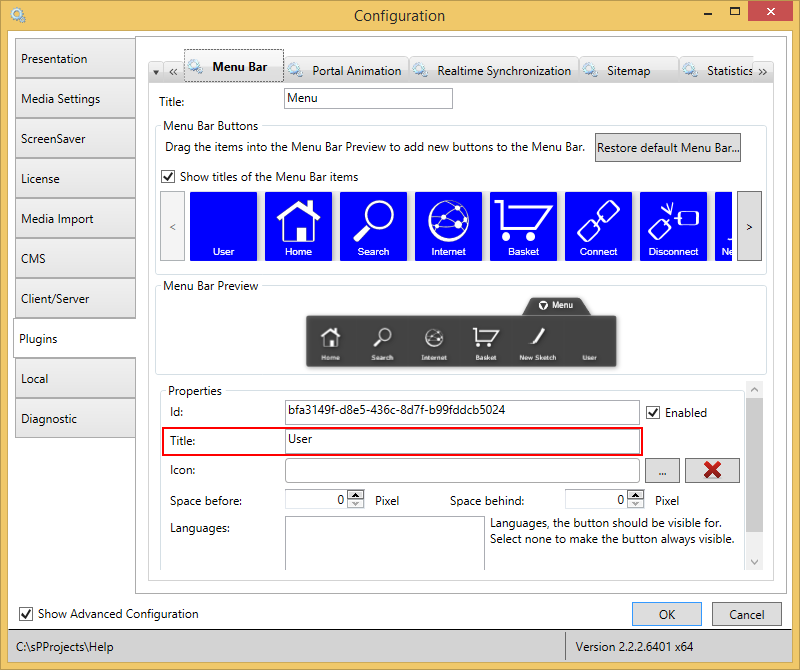Click the red X to clear the icon
Image resolution: width=800 pixels, height=670 pixels.
(x=712, y=470)
